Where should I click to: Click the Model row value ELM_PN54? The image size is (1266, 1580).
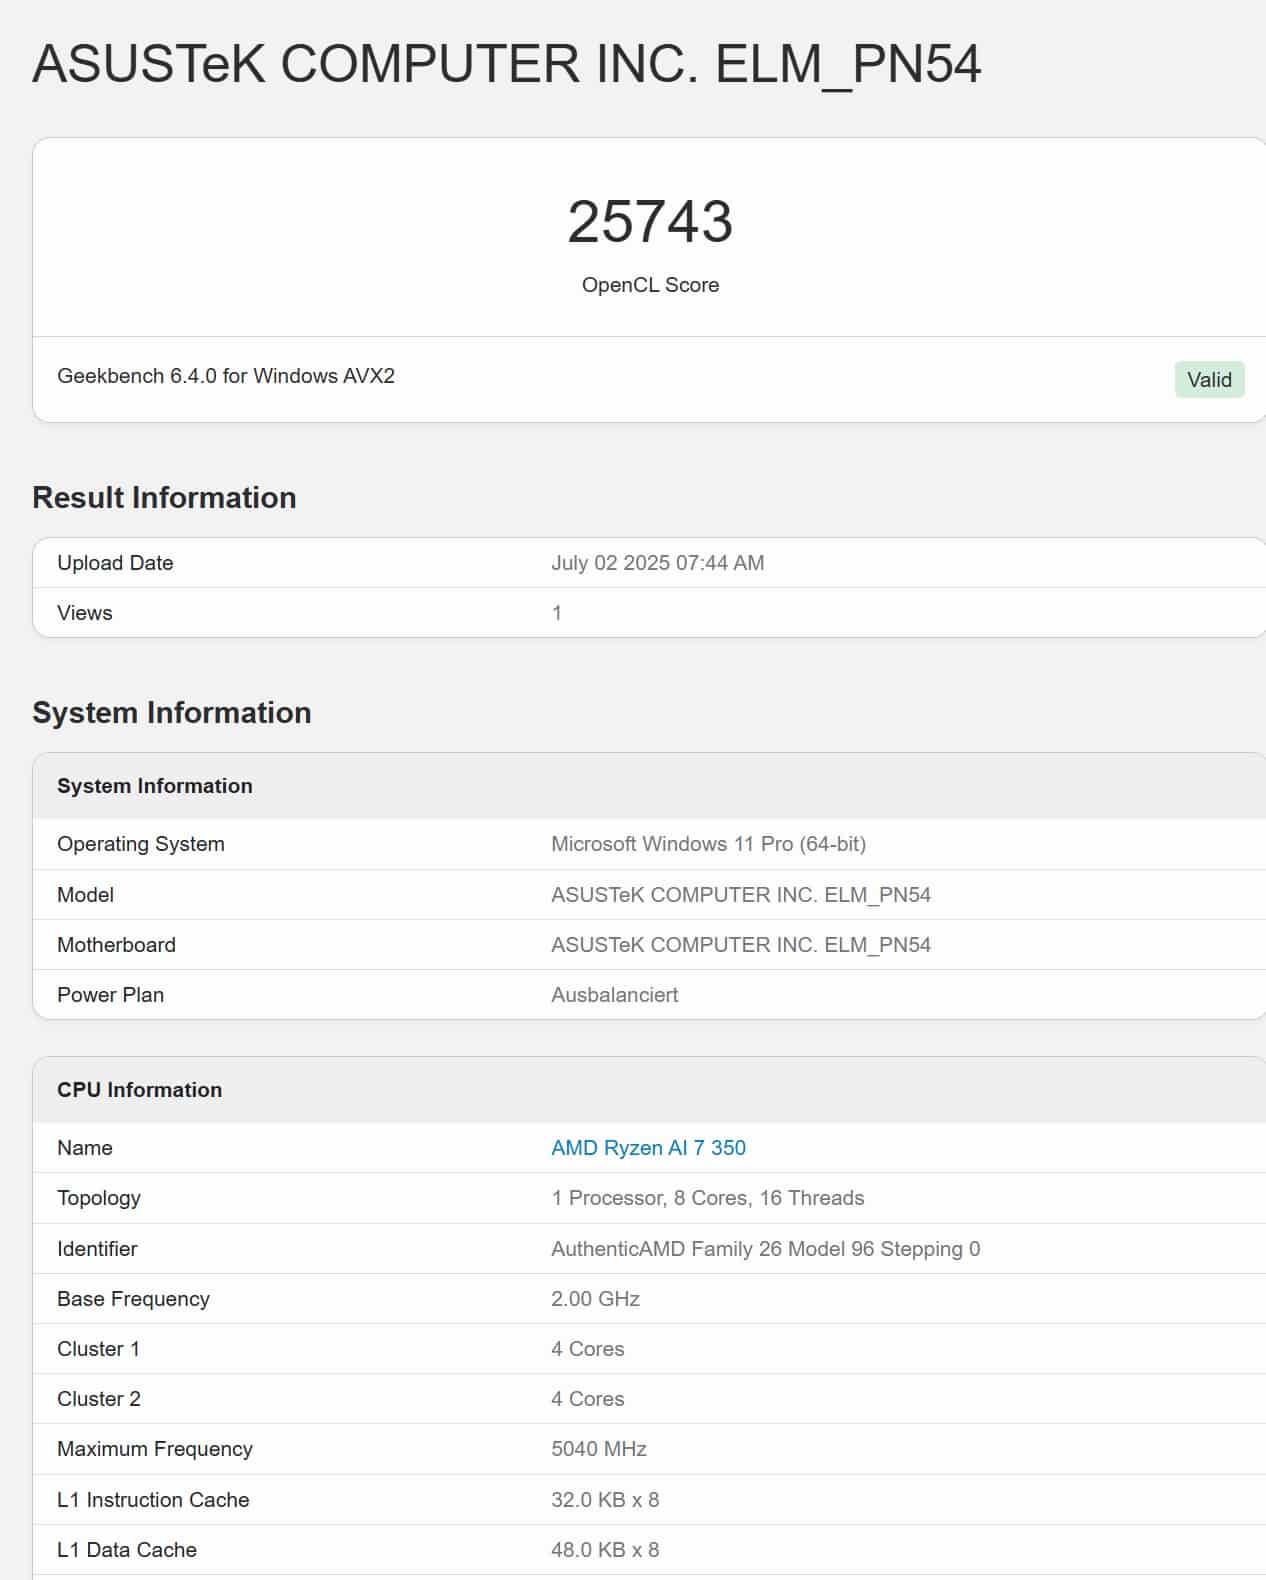(x=740, y=895)
